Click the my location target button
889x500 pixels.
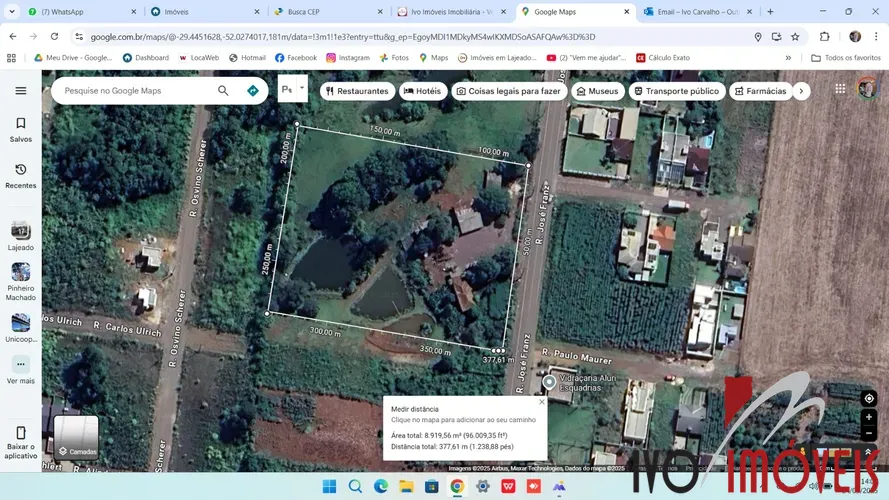coord(868,398)
